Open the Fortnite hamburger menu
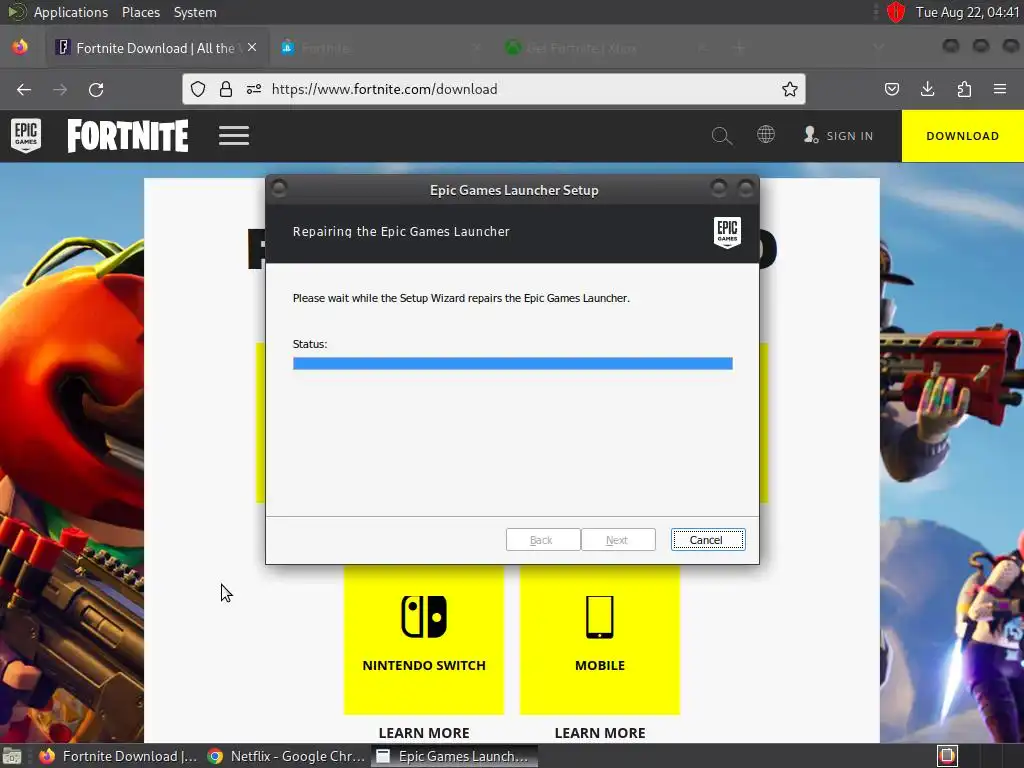1024x768 pixels. pyautogui.click(x=234, y=136)
